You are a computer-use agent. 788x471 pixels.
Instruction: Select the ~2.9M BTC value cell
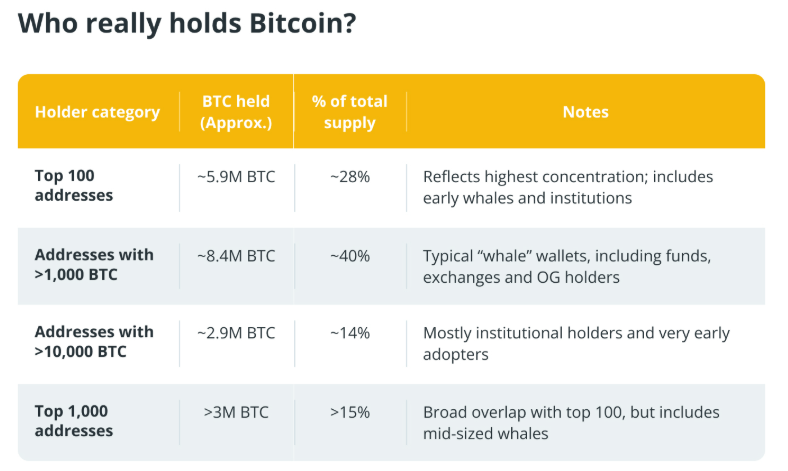point(236,332)
